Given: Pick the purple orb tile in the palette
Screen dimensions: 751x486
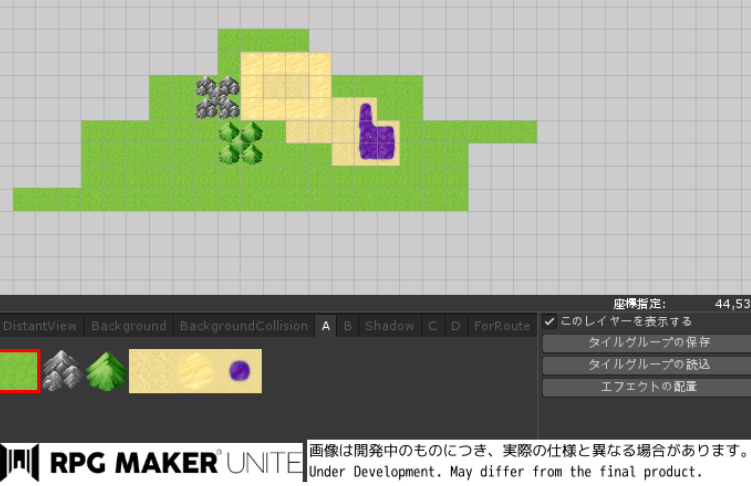Looking at the screenshot, I should click(240, 371).
